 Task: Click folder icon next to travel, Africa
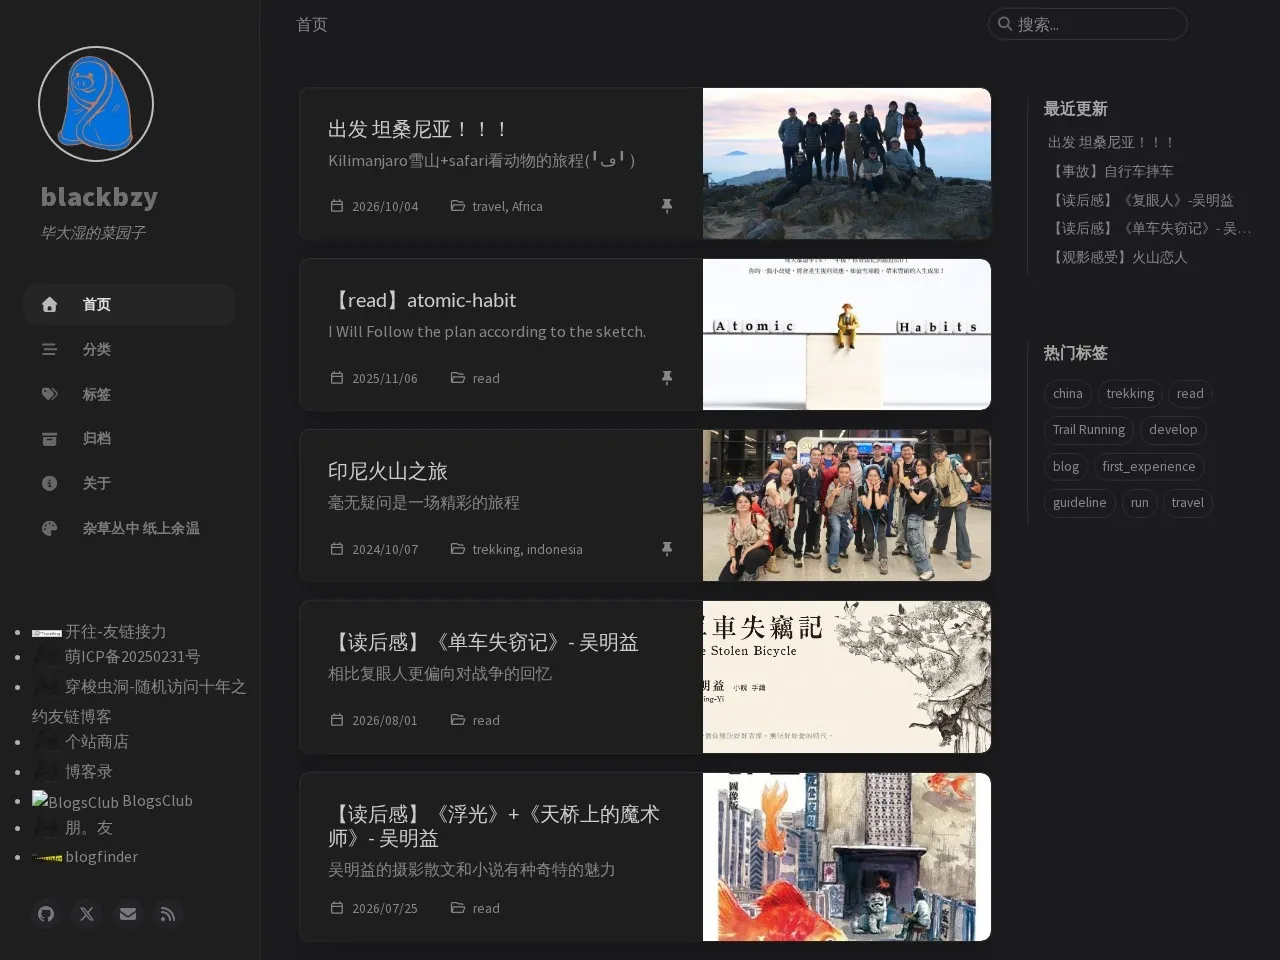point(457,206)
